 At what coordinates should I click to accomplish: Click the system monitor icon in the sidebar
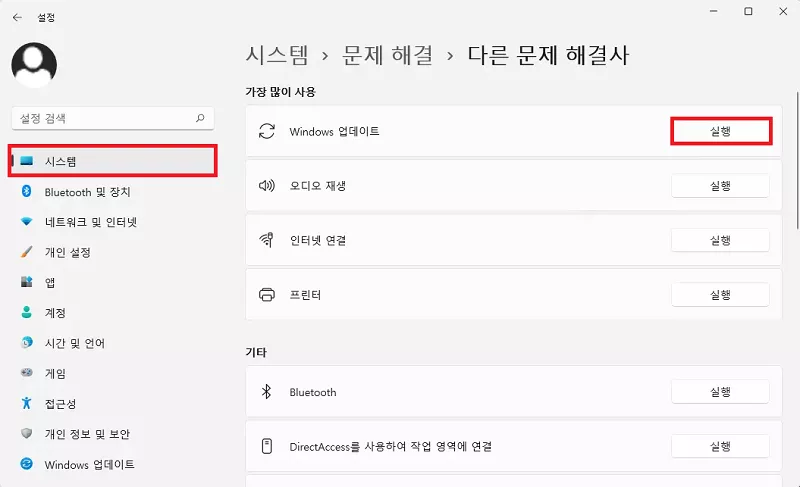(x=27, y=161)
